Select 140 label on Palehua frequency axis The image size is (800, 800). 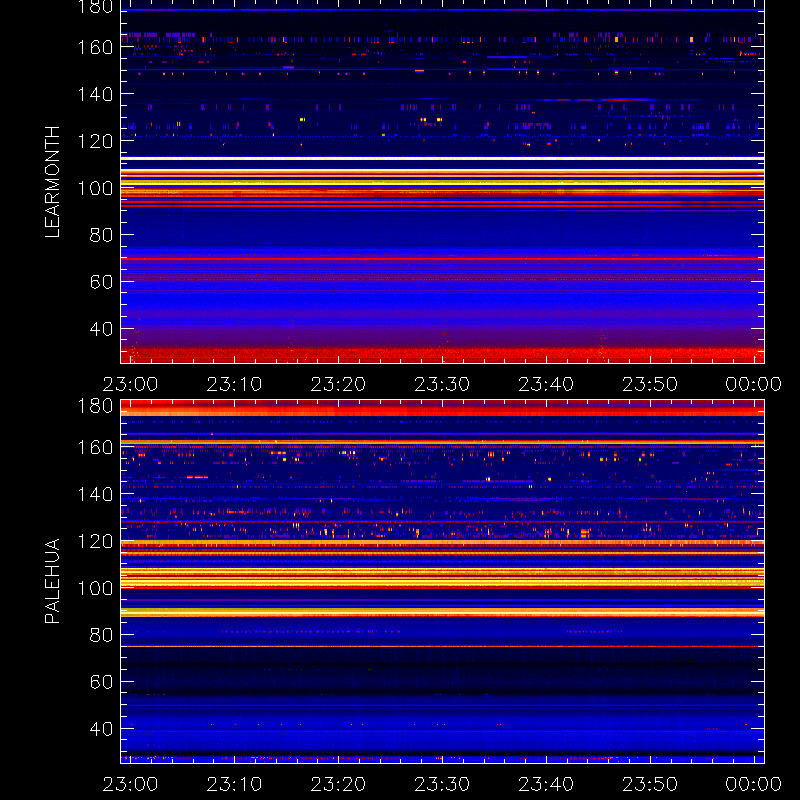95,494
